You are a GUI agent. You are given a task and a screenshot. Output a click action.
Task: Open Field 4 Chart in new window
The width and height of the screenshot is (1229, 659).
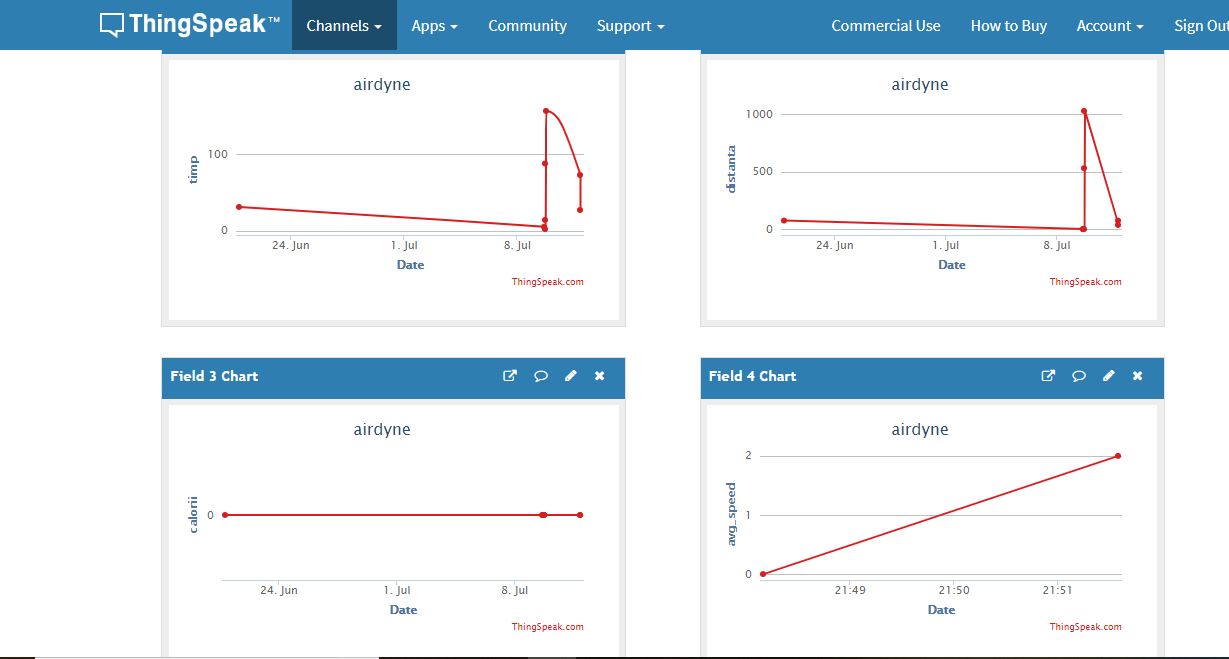click(1048, 376)
